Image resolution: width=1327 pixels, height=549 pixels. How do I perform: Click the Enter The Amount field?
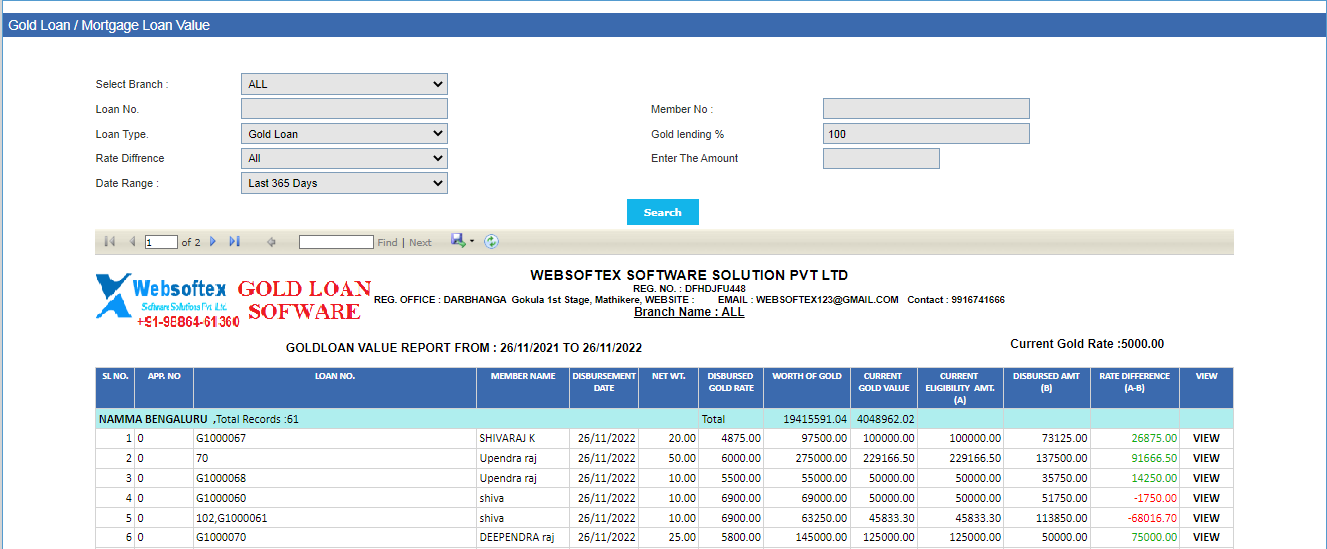(x=881, y=158)
